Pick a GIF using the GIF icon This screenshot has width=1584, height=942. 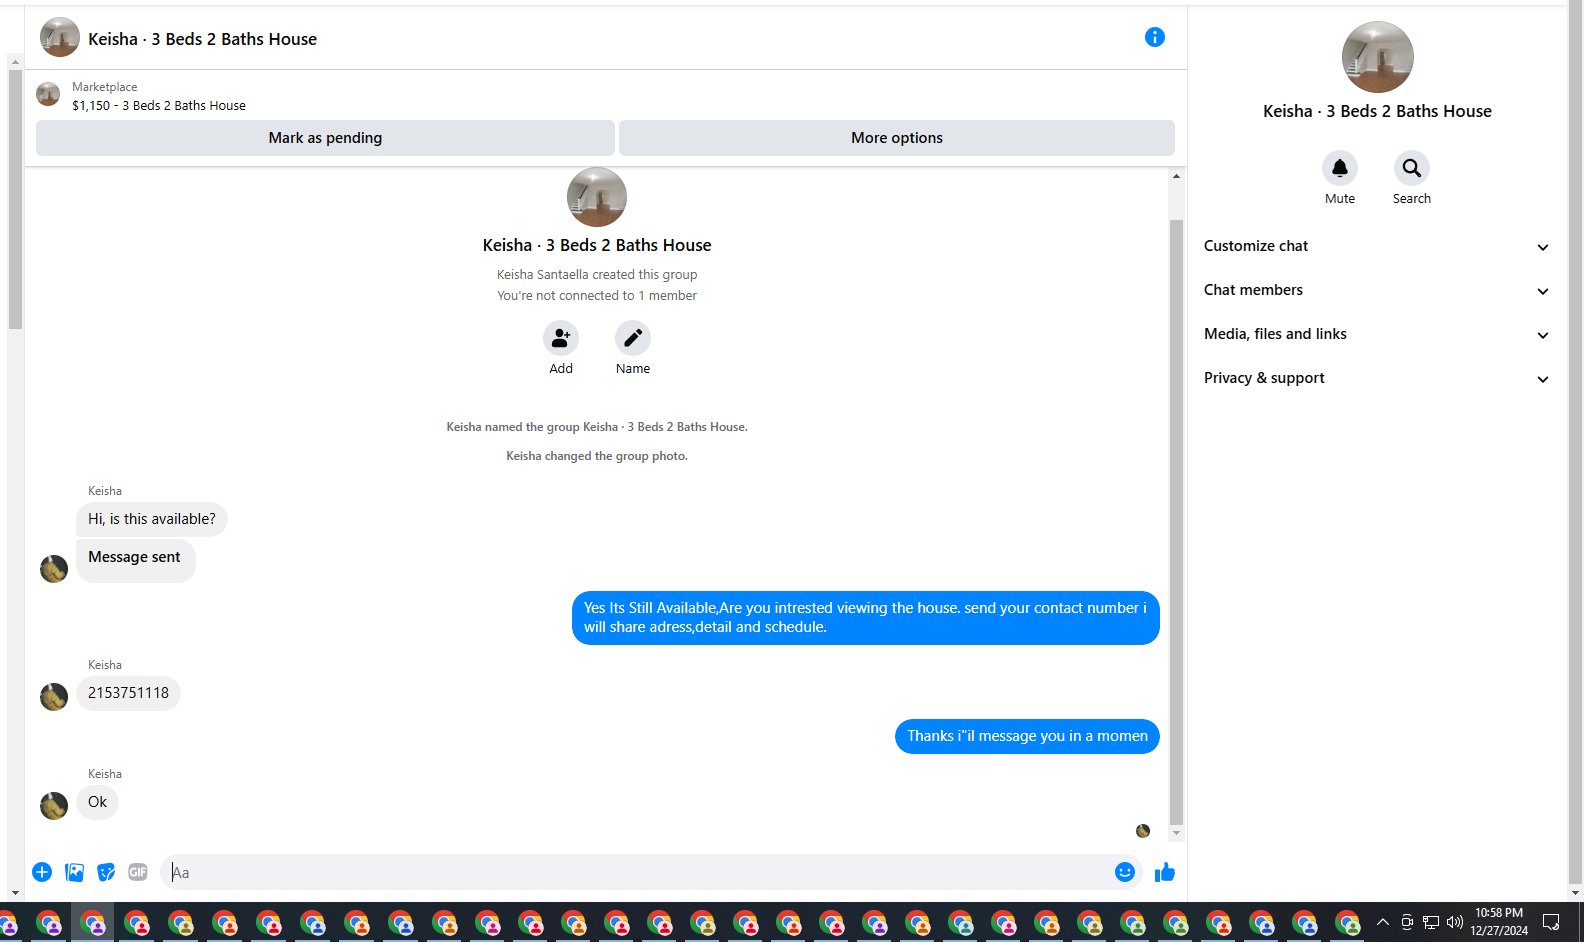click(138, 872)
